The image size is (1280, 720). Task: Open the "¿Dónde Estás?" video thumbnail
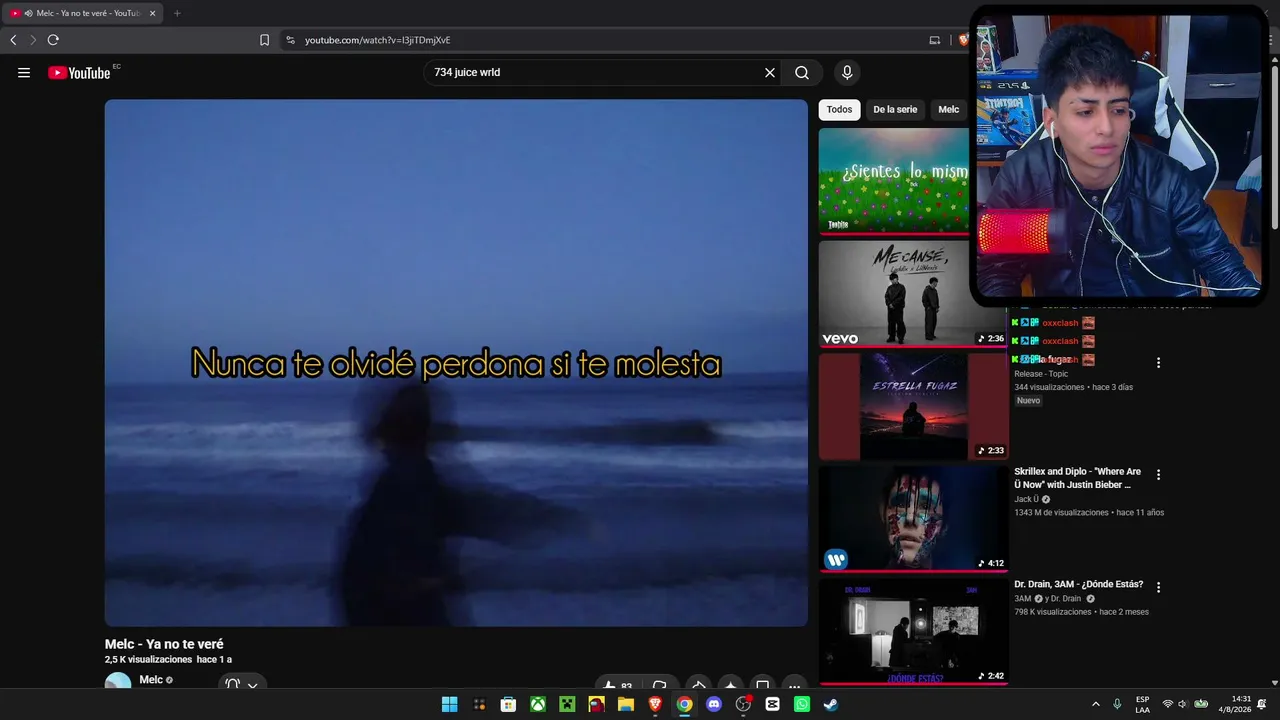[914, 632]
